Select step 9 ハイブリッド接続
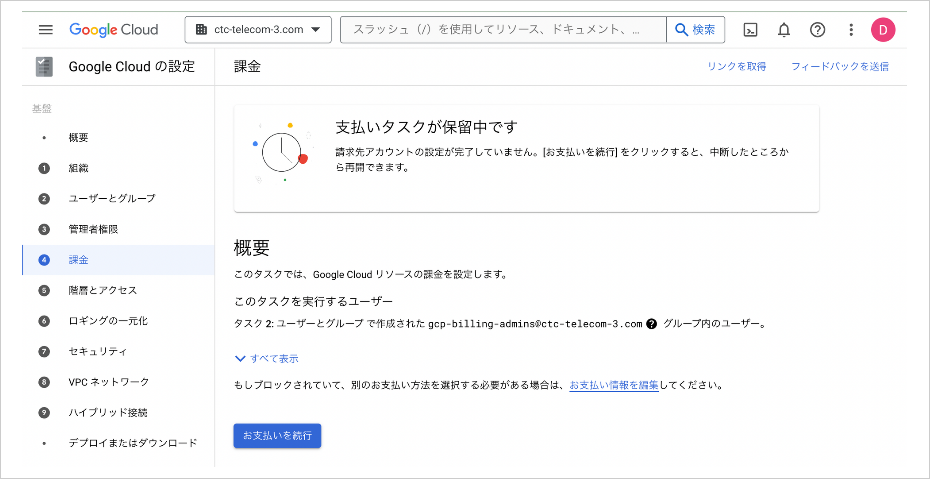 119,413
